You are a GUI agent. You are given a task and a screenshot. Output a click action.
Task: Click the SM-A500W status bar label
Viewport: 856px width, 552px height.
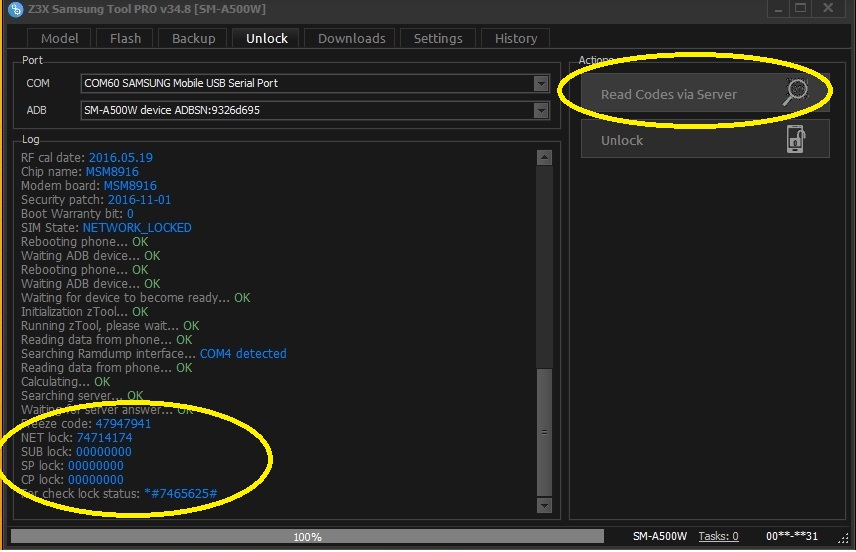tap(659, 536)
